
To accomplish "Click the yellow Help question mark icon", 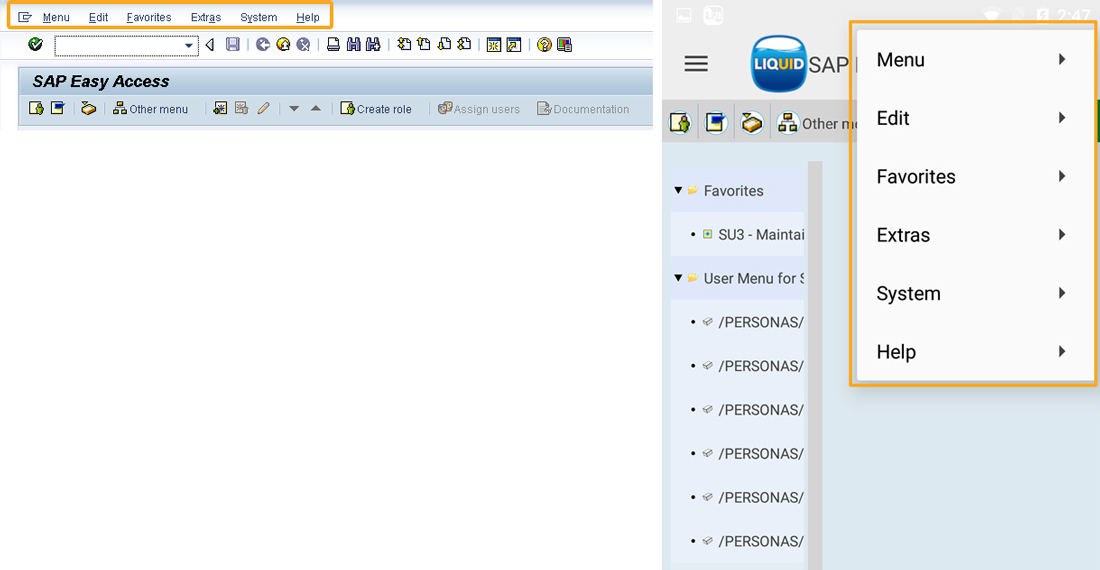I will (544, 45).
